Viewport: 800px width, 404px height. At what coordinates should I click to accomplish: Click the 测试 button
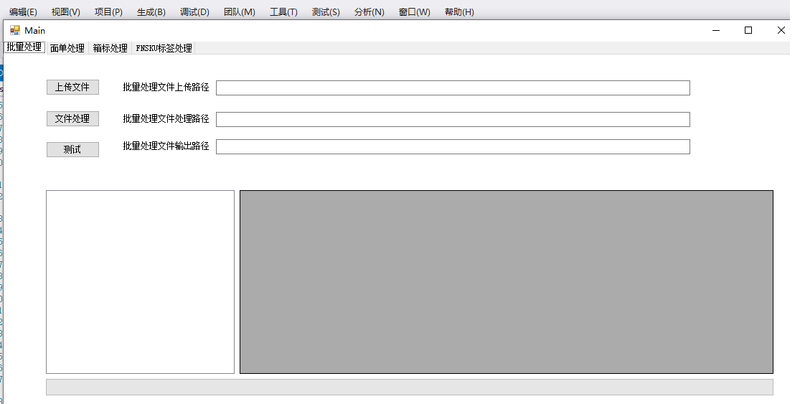point(72,149)
